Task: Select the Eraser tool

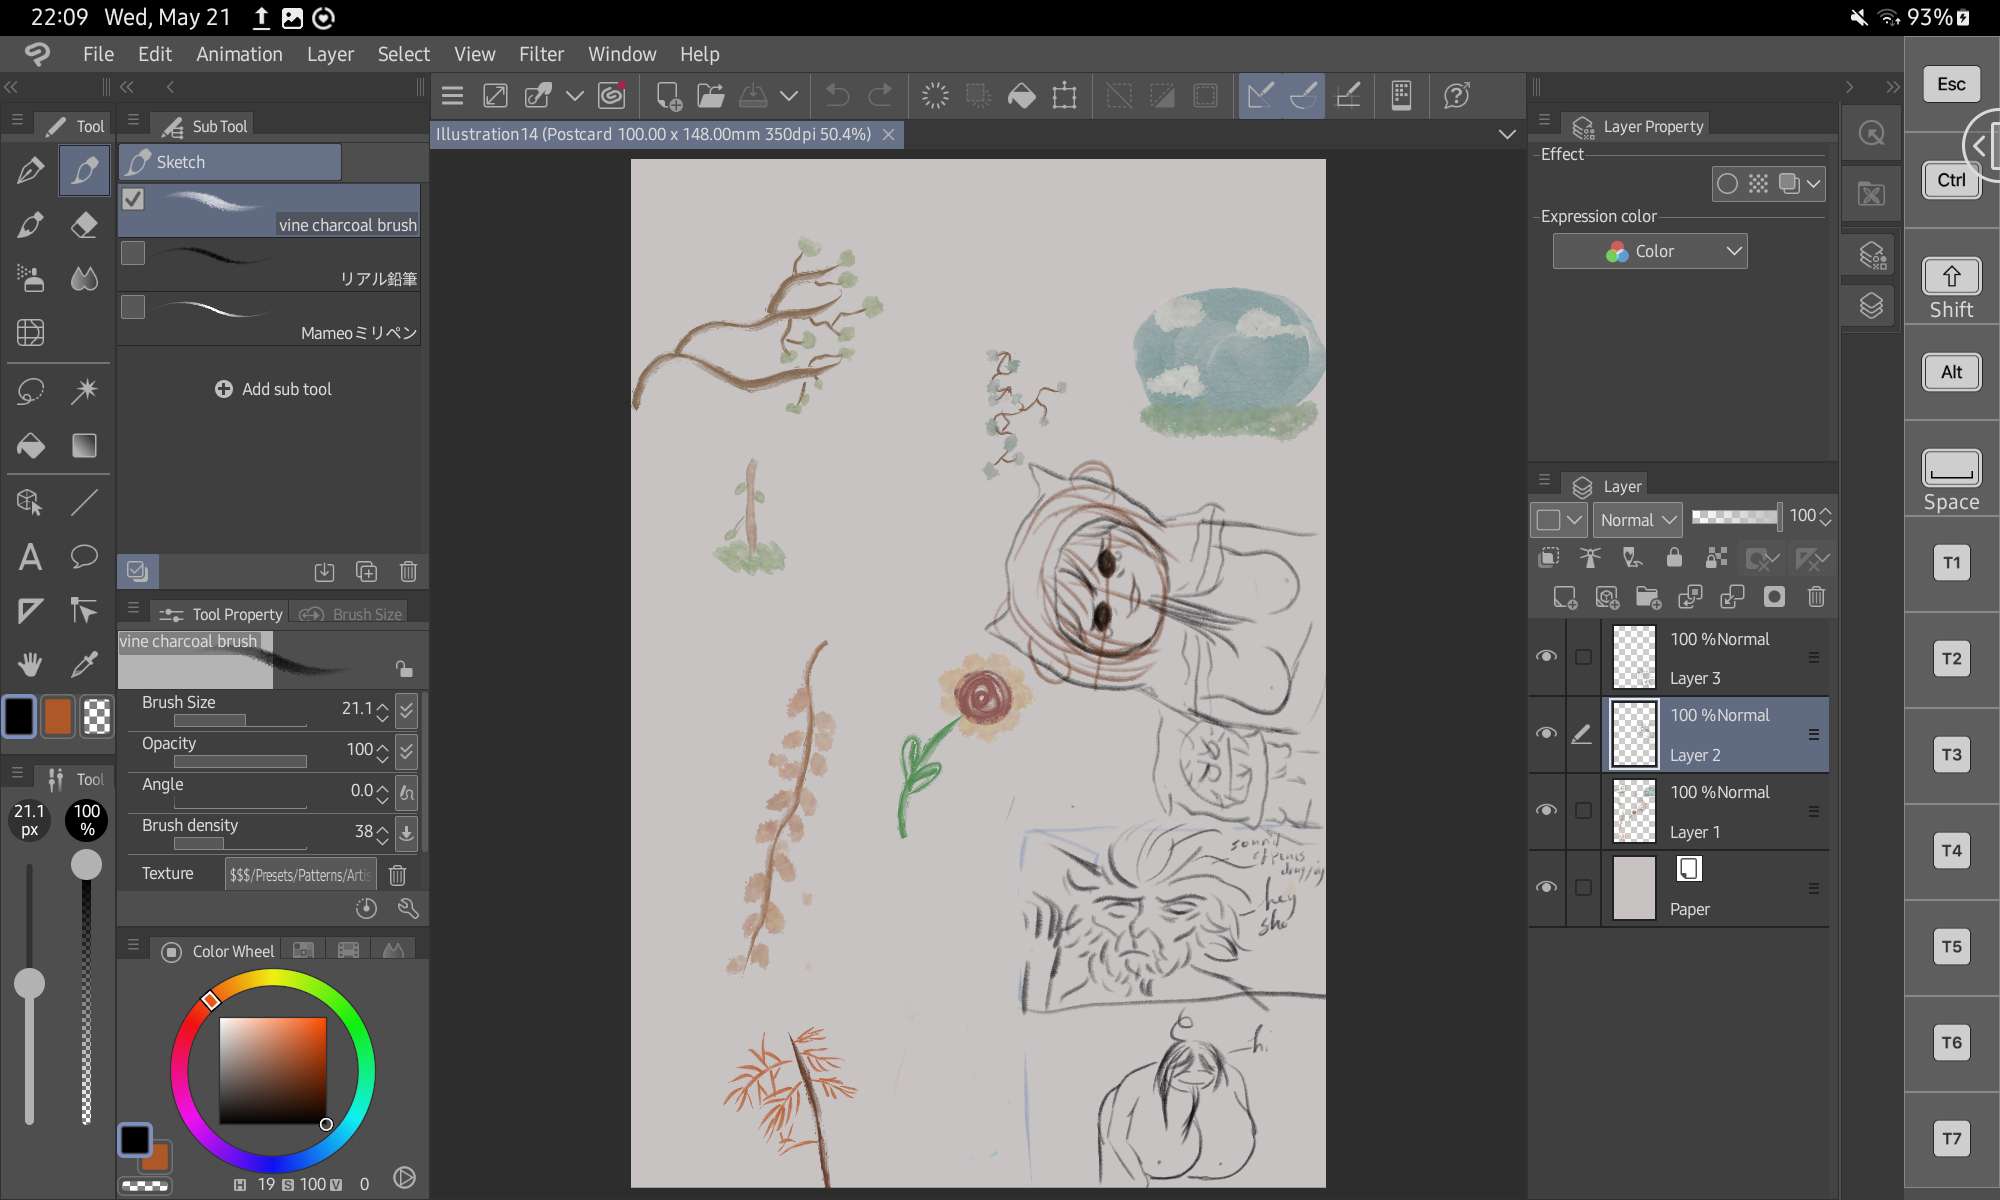Action: tap(85, 225)
